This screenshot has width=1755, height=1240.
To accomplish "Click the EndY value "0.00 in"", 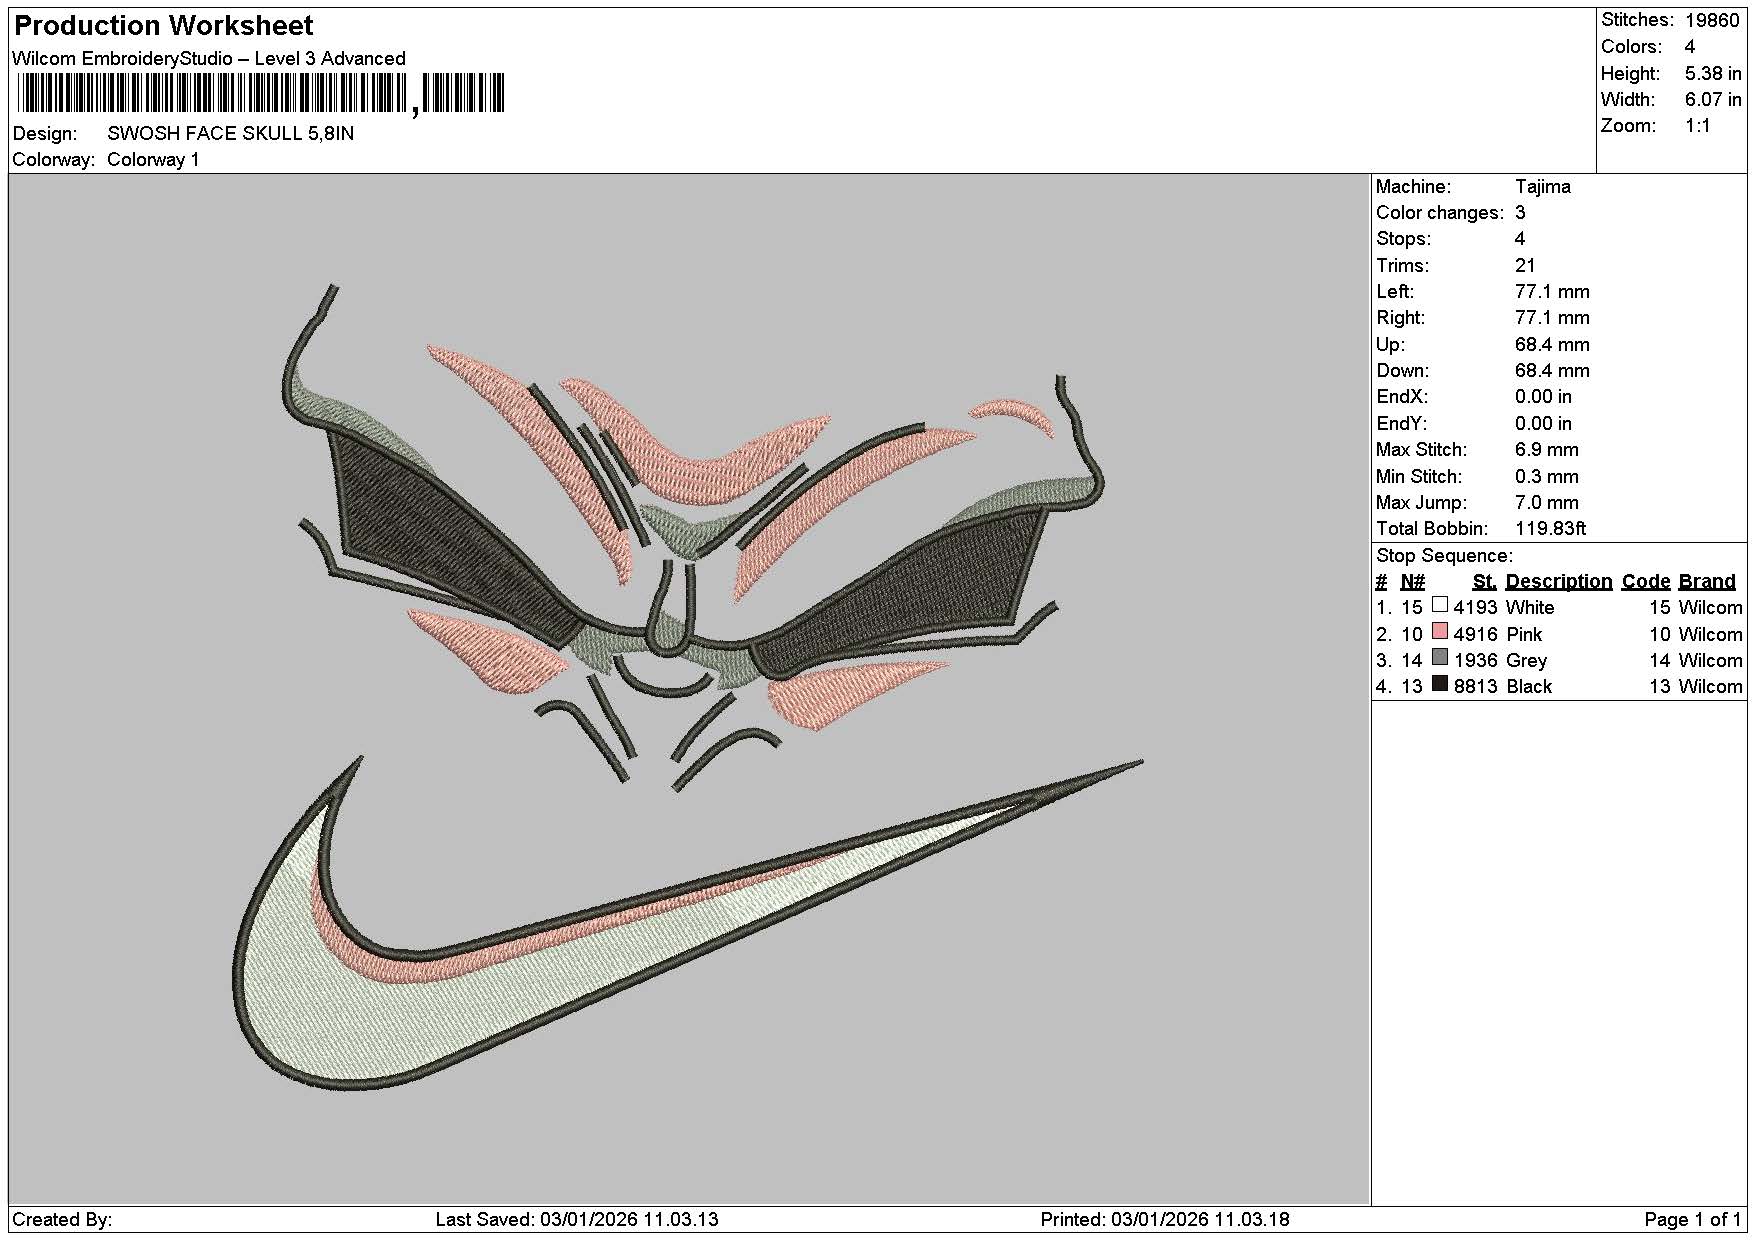I will click(1543, 423).
